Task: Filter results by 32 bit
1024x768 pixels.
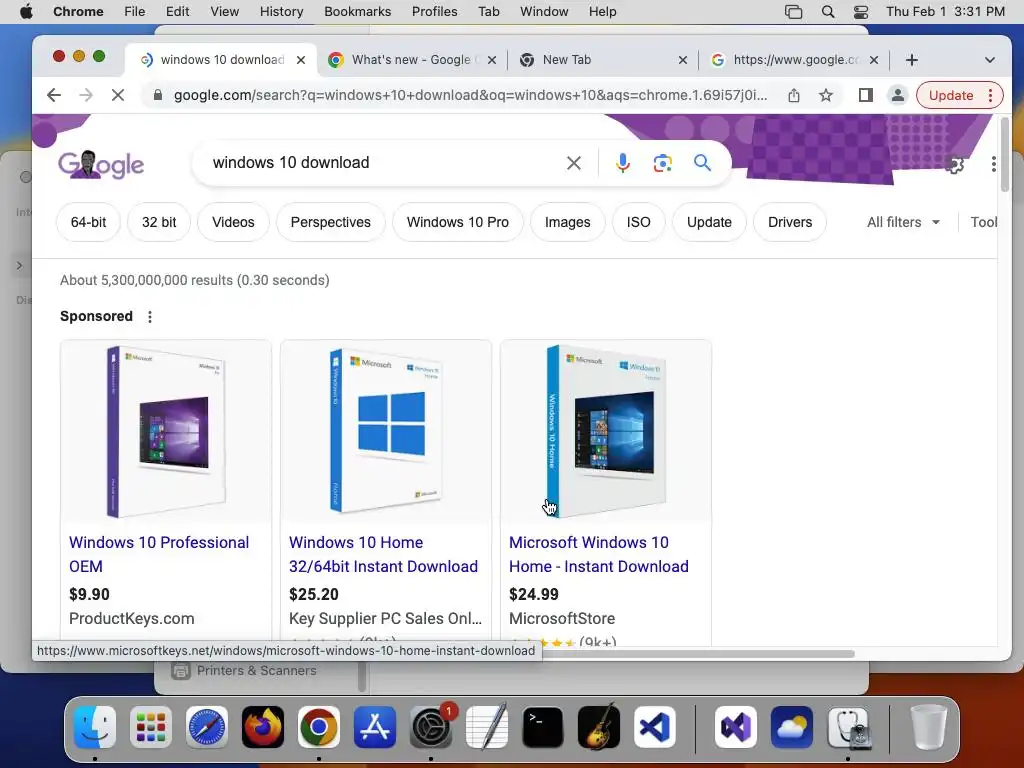Action: [x=159, y=222]
